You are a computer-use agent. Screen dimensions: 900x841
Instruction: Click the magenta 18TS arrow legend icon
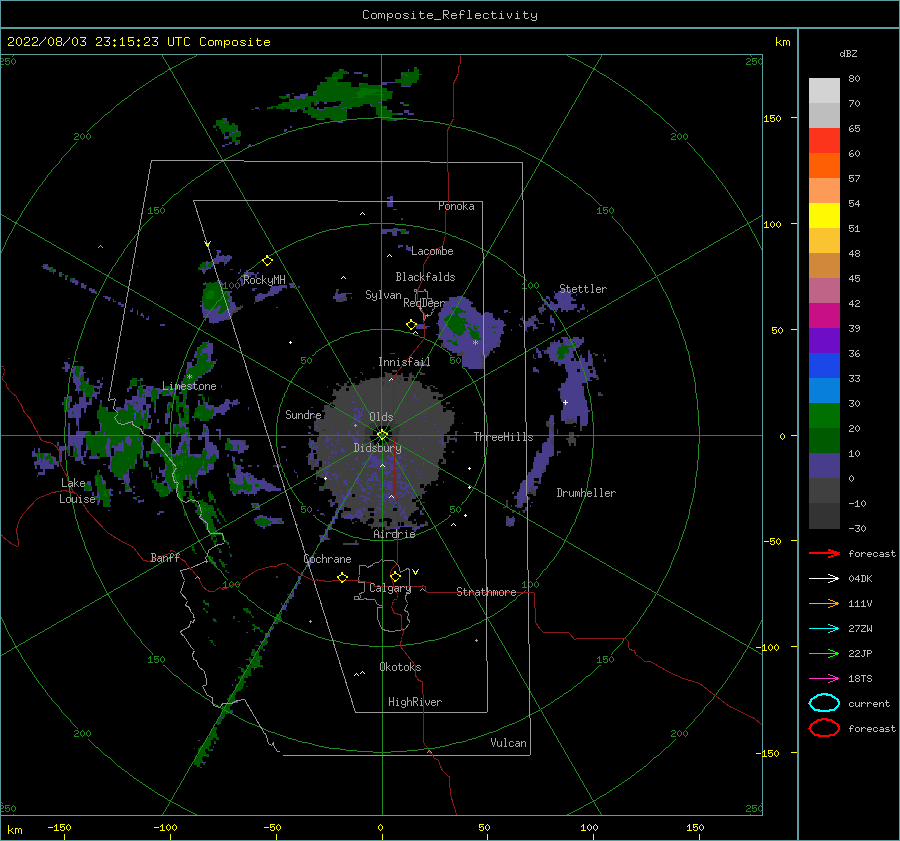click(x=824, y=679)
